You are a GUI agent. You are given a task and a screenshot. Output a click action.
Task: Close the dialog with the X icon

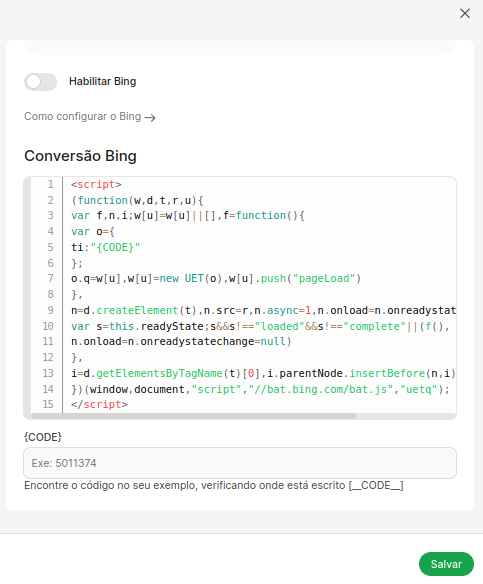464,13
